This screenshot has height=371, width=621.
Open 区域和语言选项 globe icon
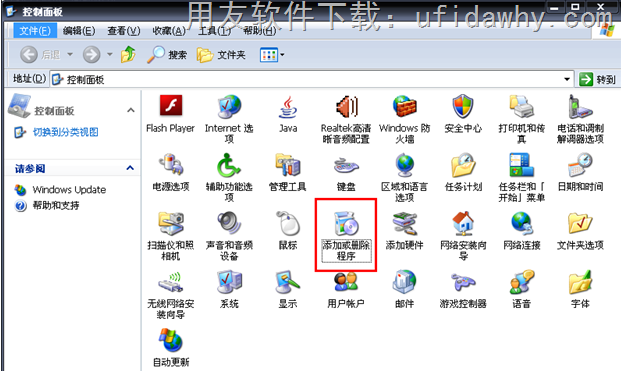(405, 165)
